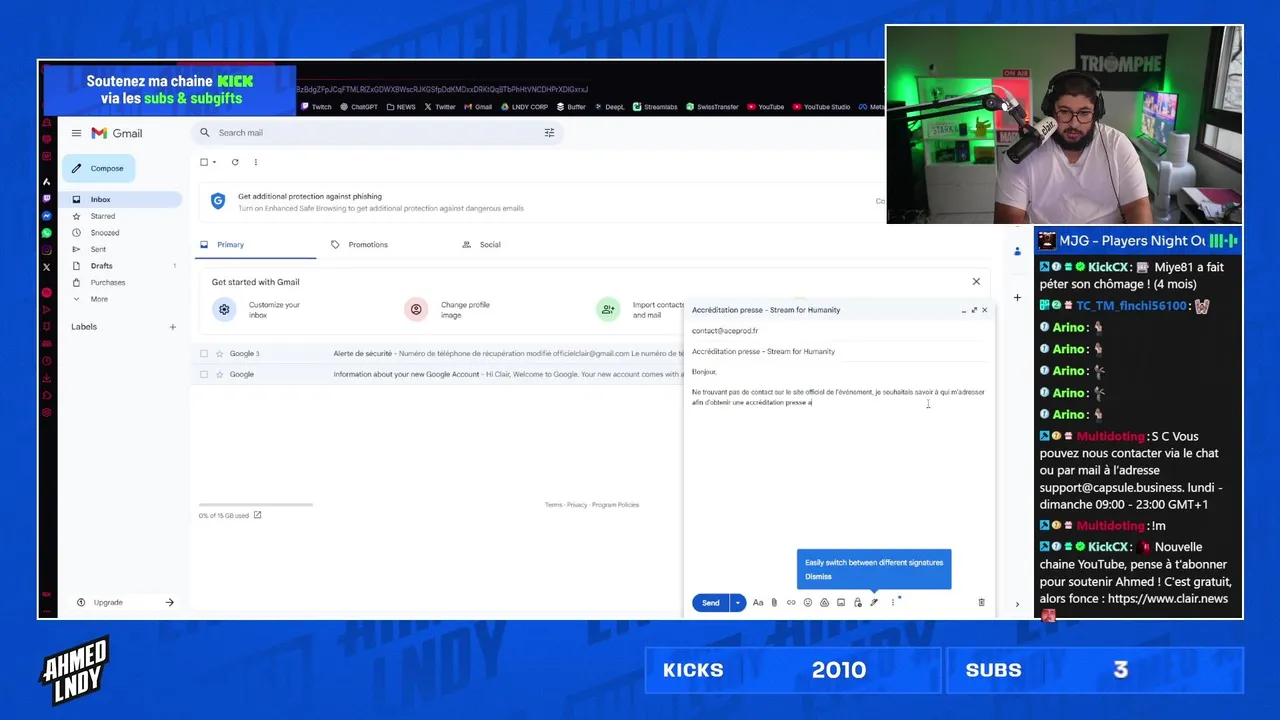The width and height of the screenshot is (1280, 720).
Task: Open the Starred folder
Action: (x=120, y=216)
